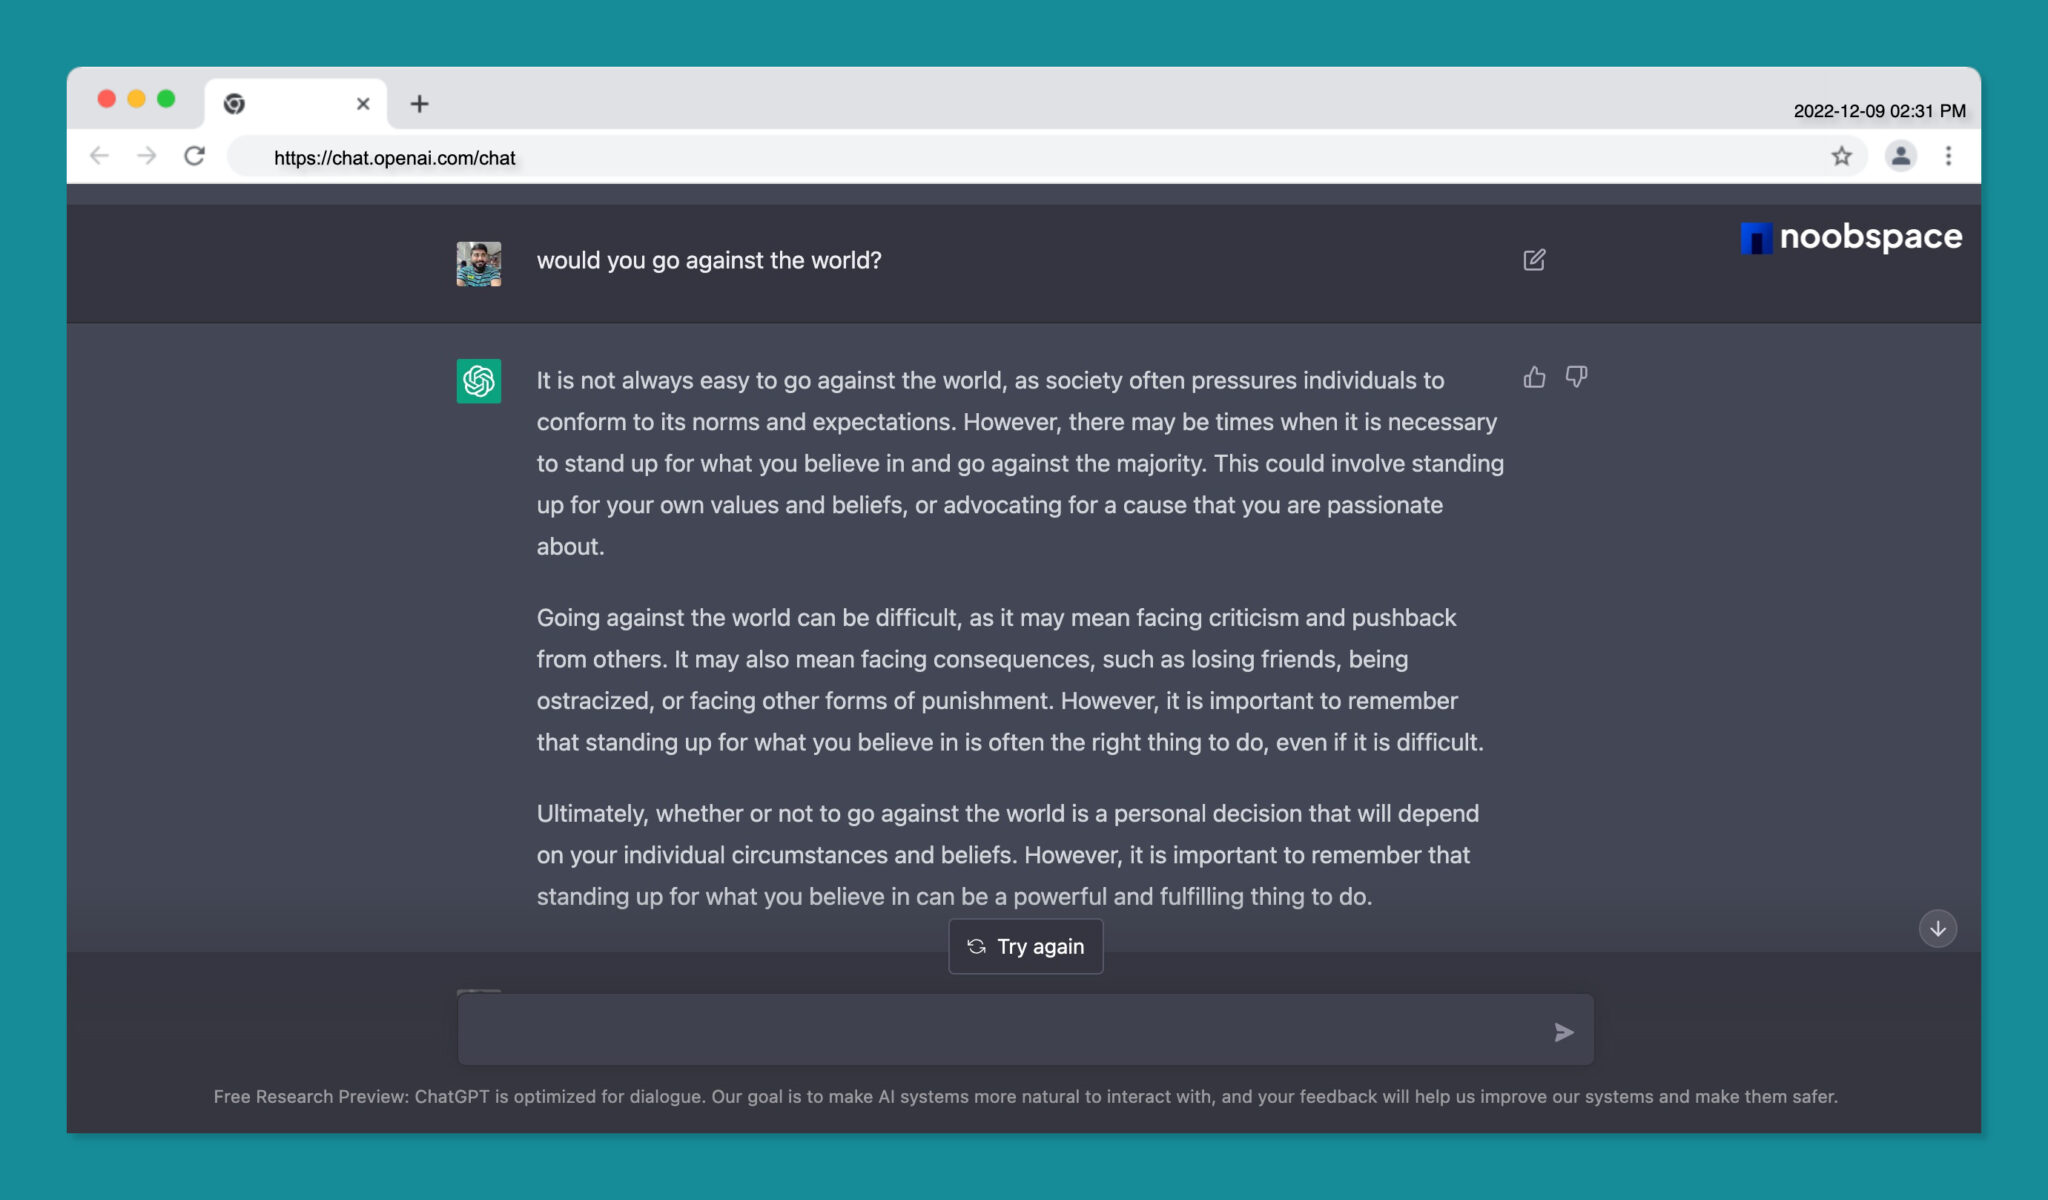Reload the page with refresh icon
This screenshot has height=1200, width=2048.
[x=195, y=156]
